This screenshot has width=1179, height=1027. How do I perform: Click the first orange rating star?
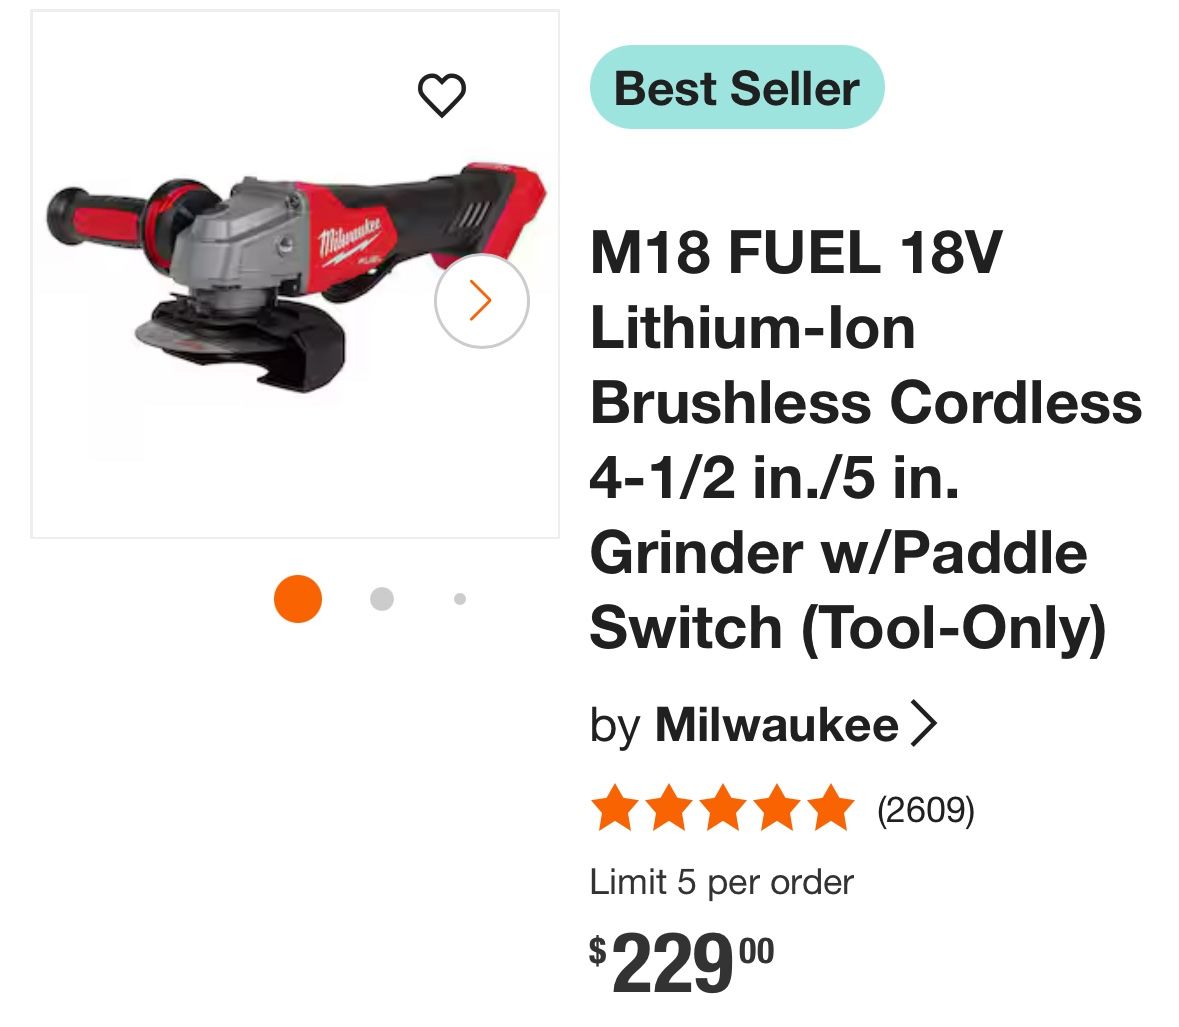point(612,809)
